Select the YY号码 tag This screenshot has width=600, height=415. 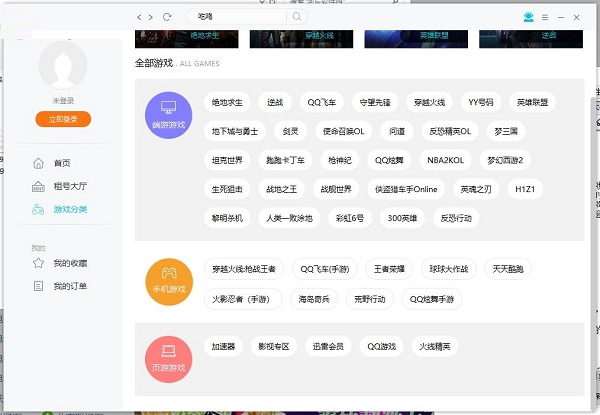tap(481, 102)
